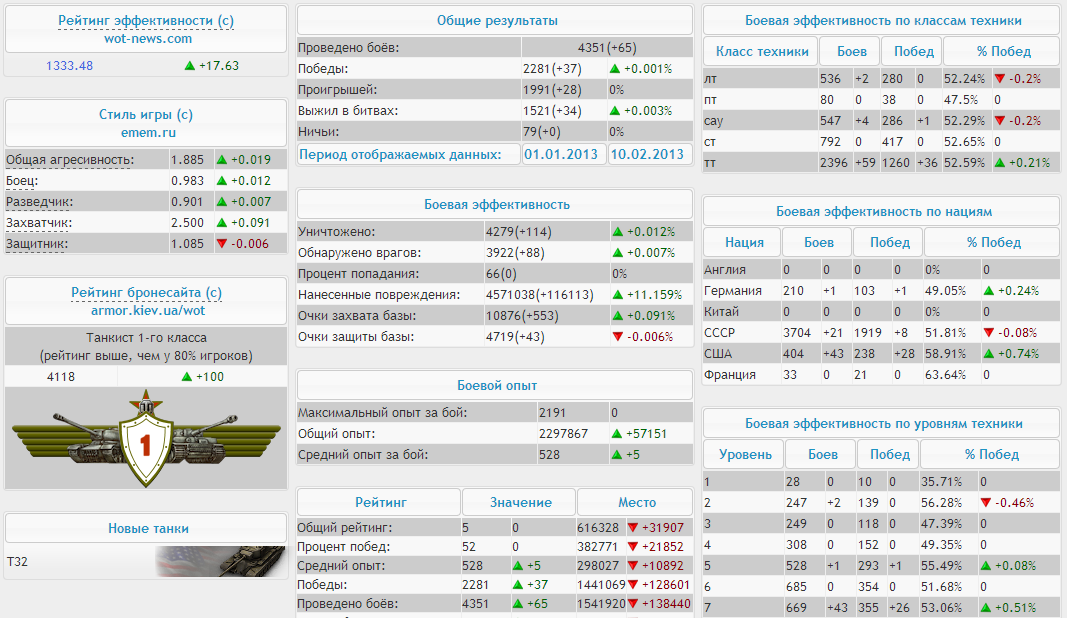Click the Новые танки panel header
Screen dimensions: 1067x618
pos(146,528)
